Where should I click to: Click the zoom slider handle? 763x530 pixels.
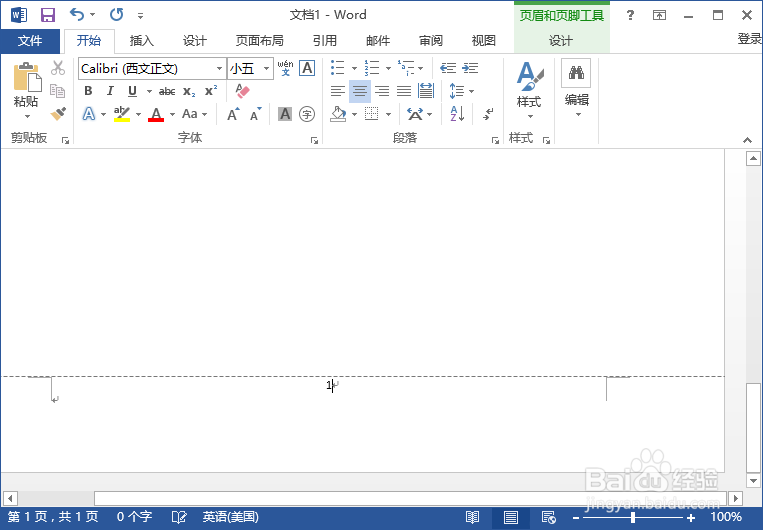[x=633, y=517]
